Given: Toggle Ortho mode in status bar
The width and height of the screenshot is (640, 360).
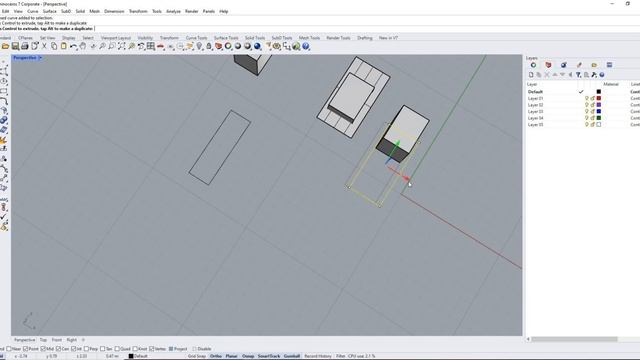Looking at the screenshot, I should point(216,356).
